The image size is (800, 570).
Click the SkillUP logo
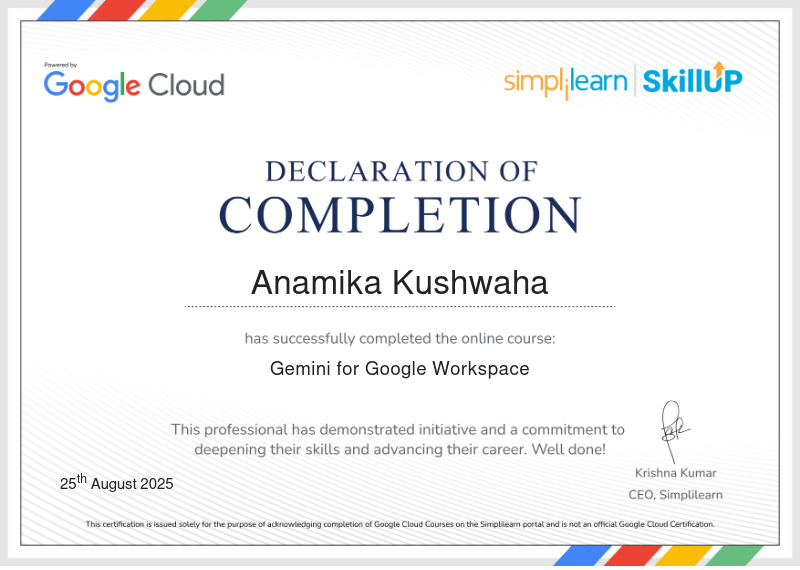pos(692,79)
